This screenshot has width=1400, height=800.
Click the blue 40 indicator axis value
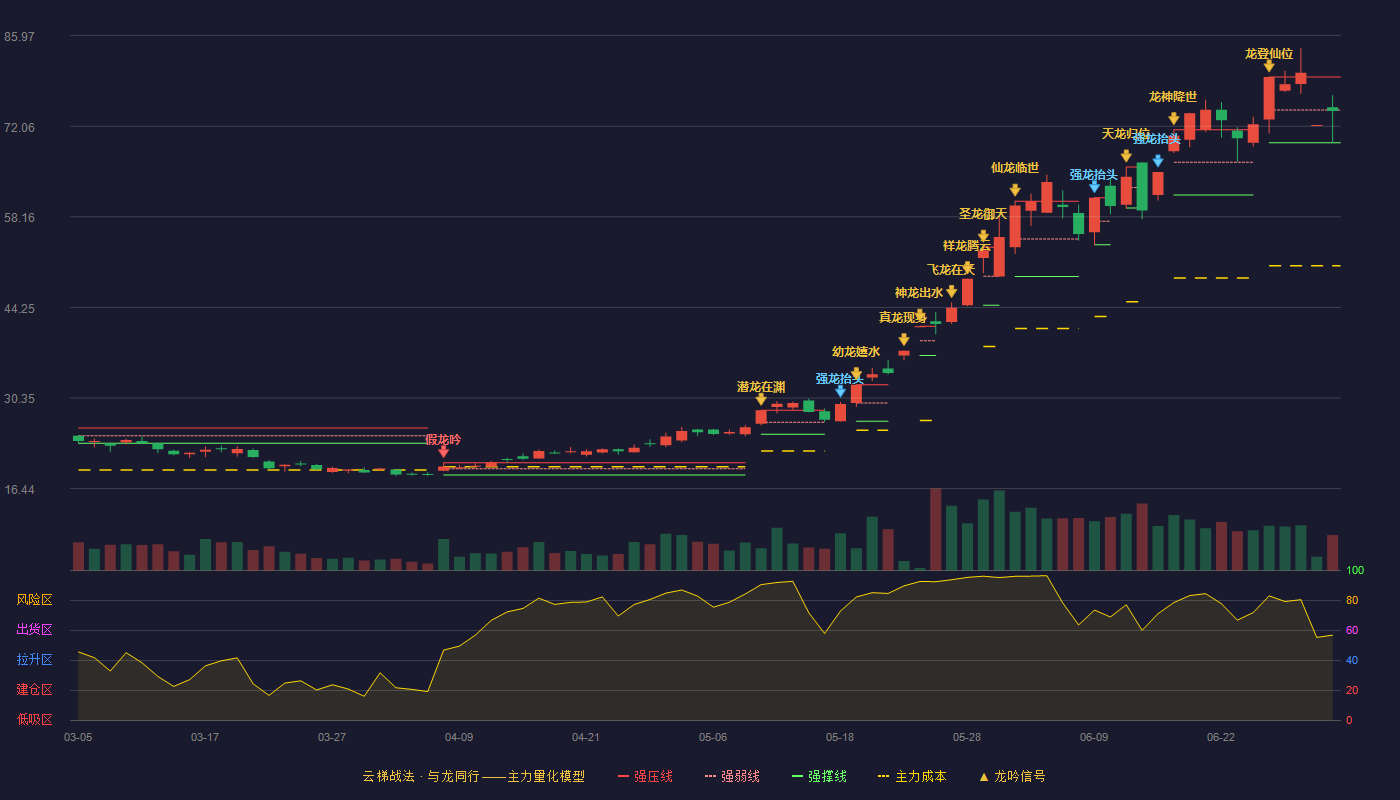tap(1351, 660)
